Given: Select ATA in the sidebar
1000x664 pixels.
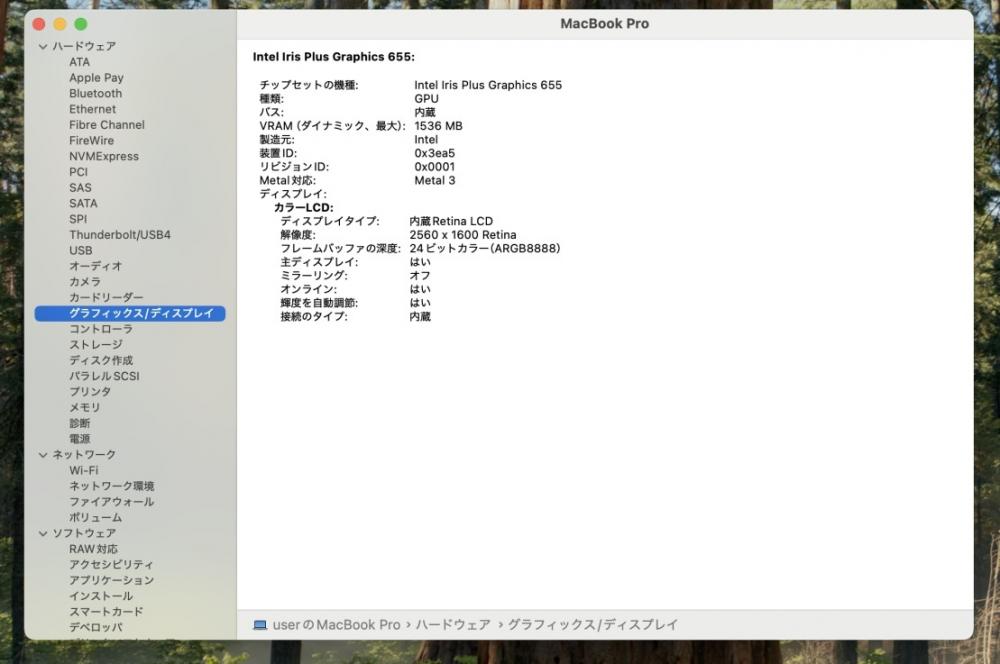Looking at the screenshot, I should click(80, 62).
